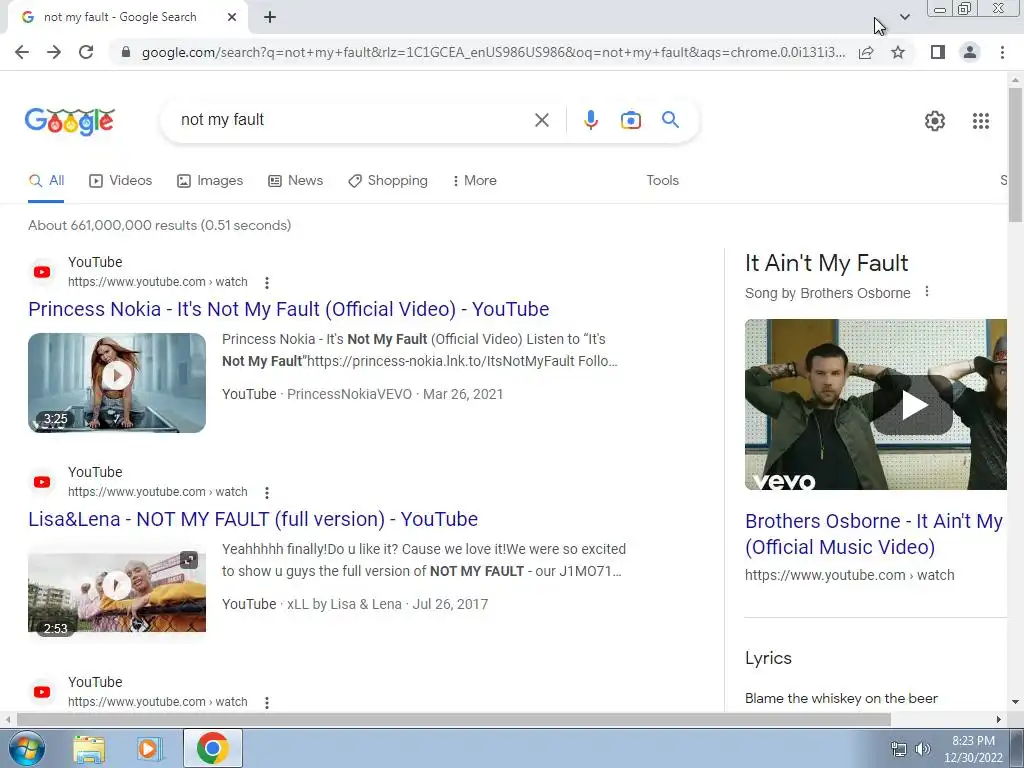Click the horizontal scrollbar right arrow
Viewport: 1024px width, 768px height.
[x=999, y=719]
